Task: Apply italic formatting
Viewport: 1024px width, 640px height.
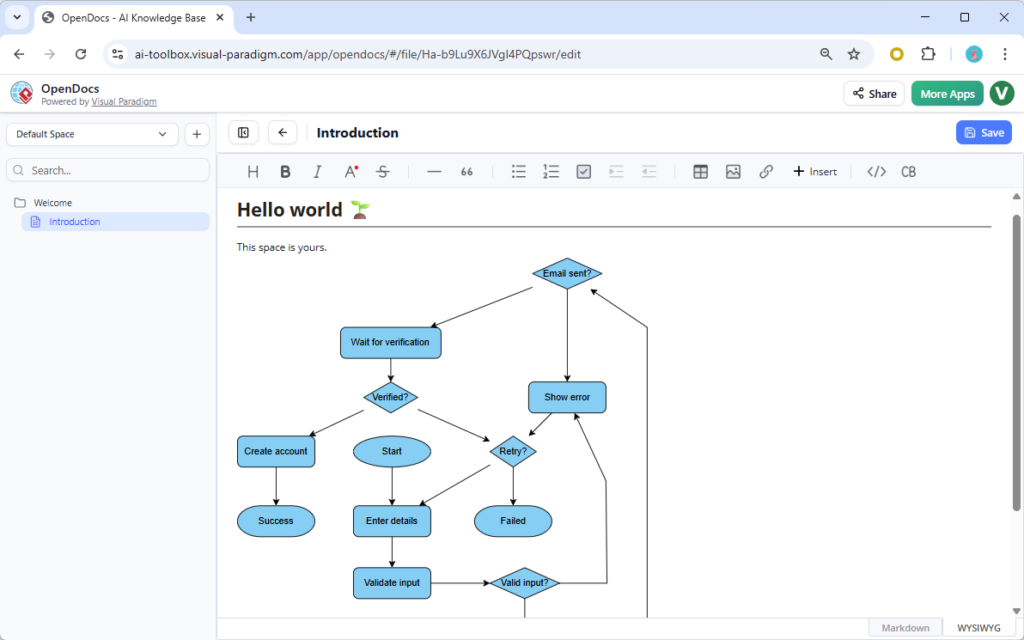Action: point(317,171)
